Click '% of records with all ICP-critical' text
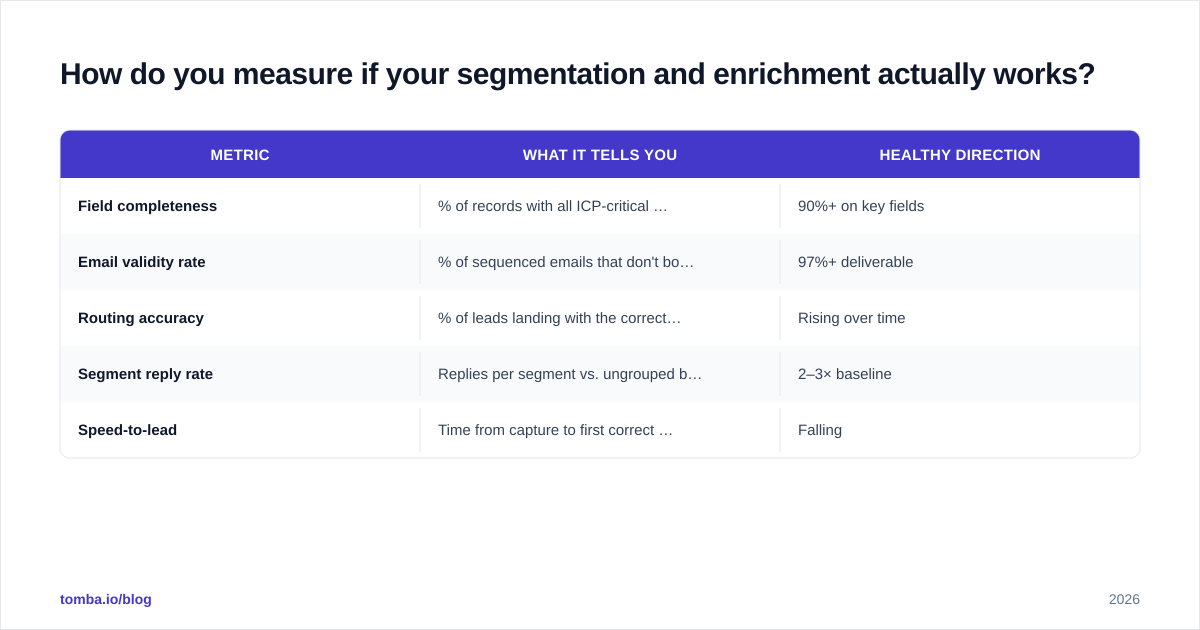 (x=553, y=206)
